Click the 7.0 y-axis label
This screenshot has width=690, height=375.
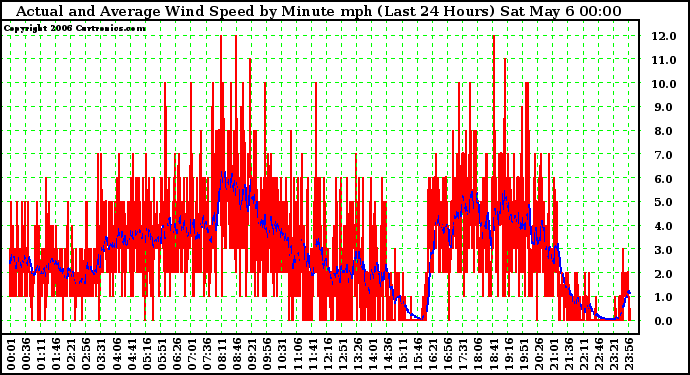click(x=664, y=155)
